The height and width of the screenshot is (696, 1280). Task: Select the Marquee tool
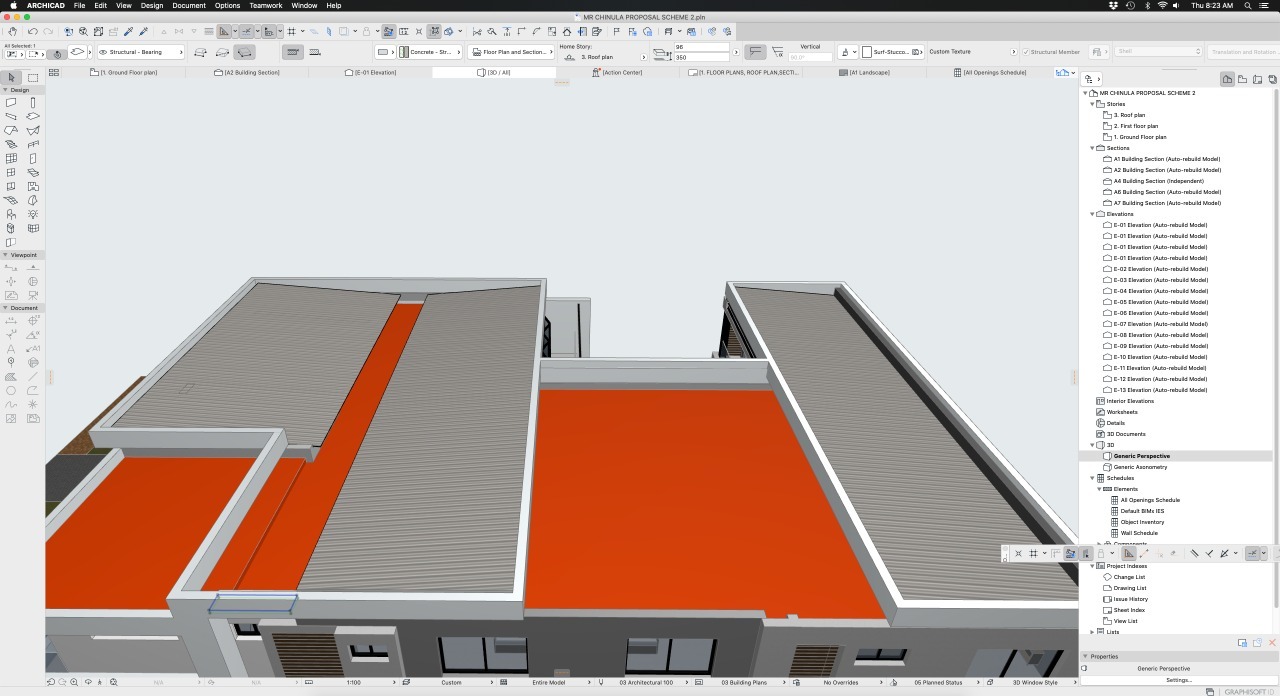coord(33,77)
